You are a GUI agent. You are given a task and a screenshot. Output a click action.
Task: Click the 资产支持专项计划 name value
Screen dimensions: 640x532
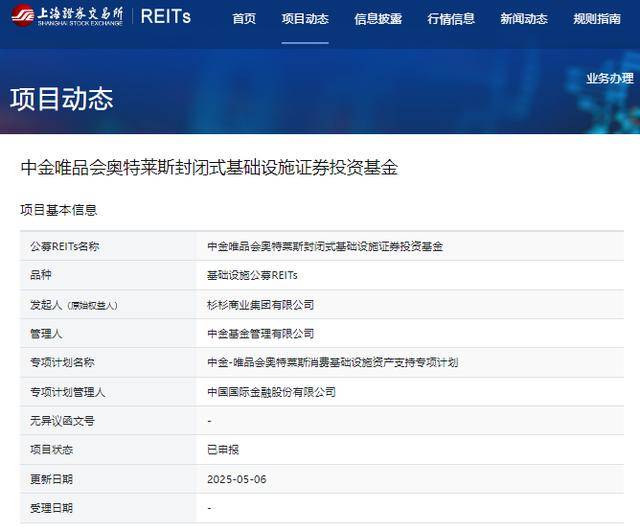(x=332, y=362)
